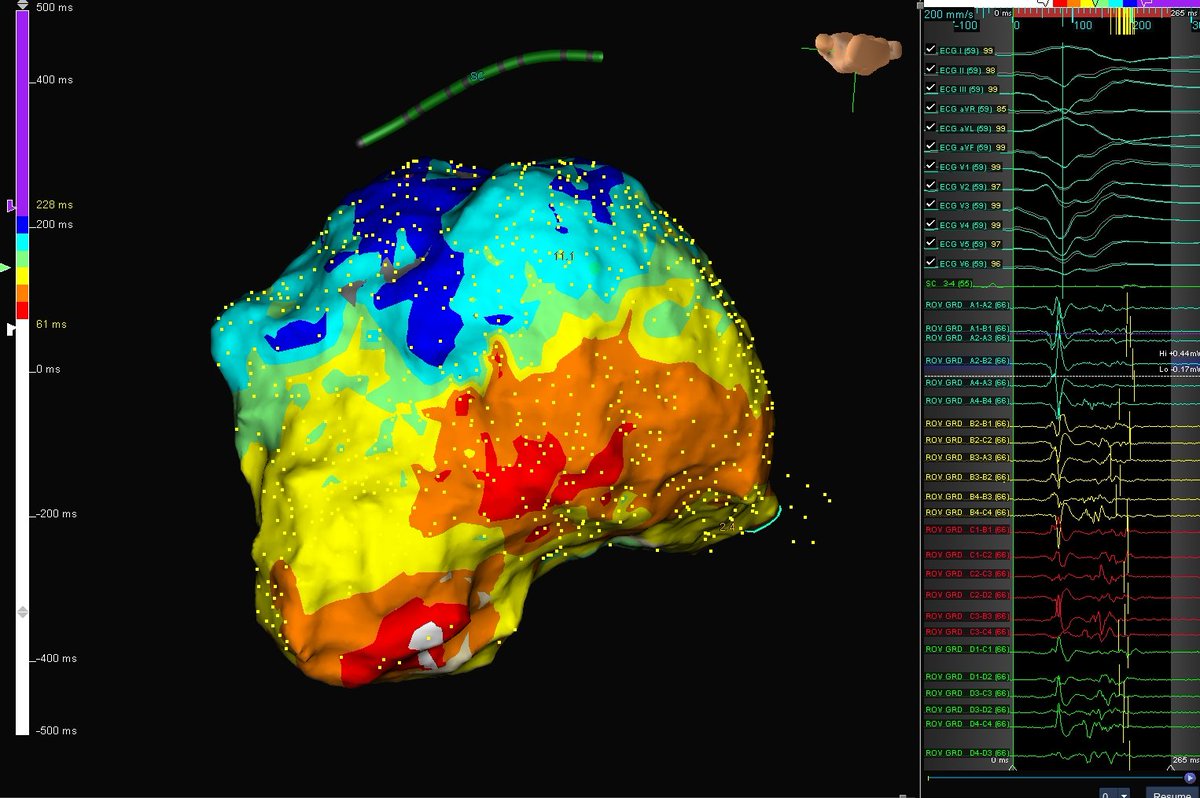Select the ROV GRD B4-B3 channel label

point(967,496)
